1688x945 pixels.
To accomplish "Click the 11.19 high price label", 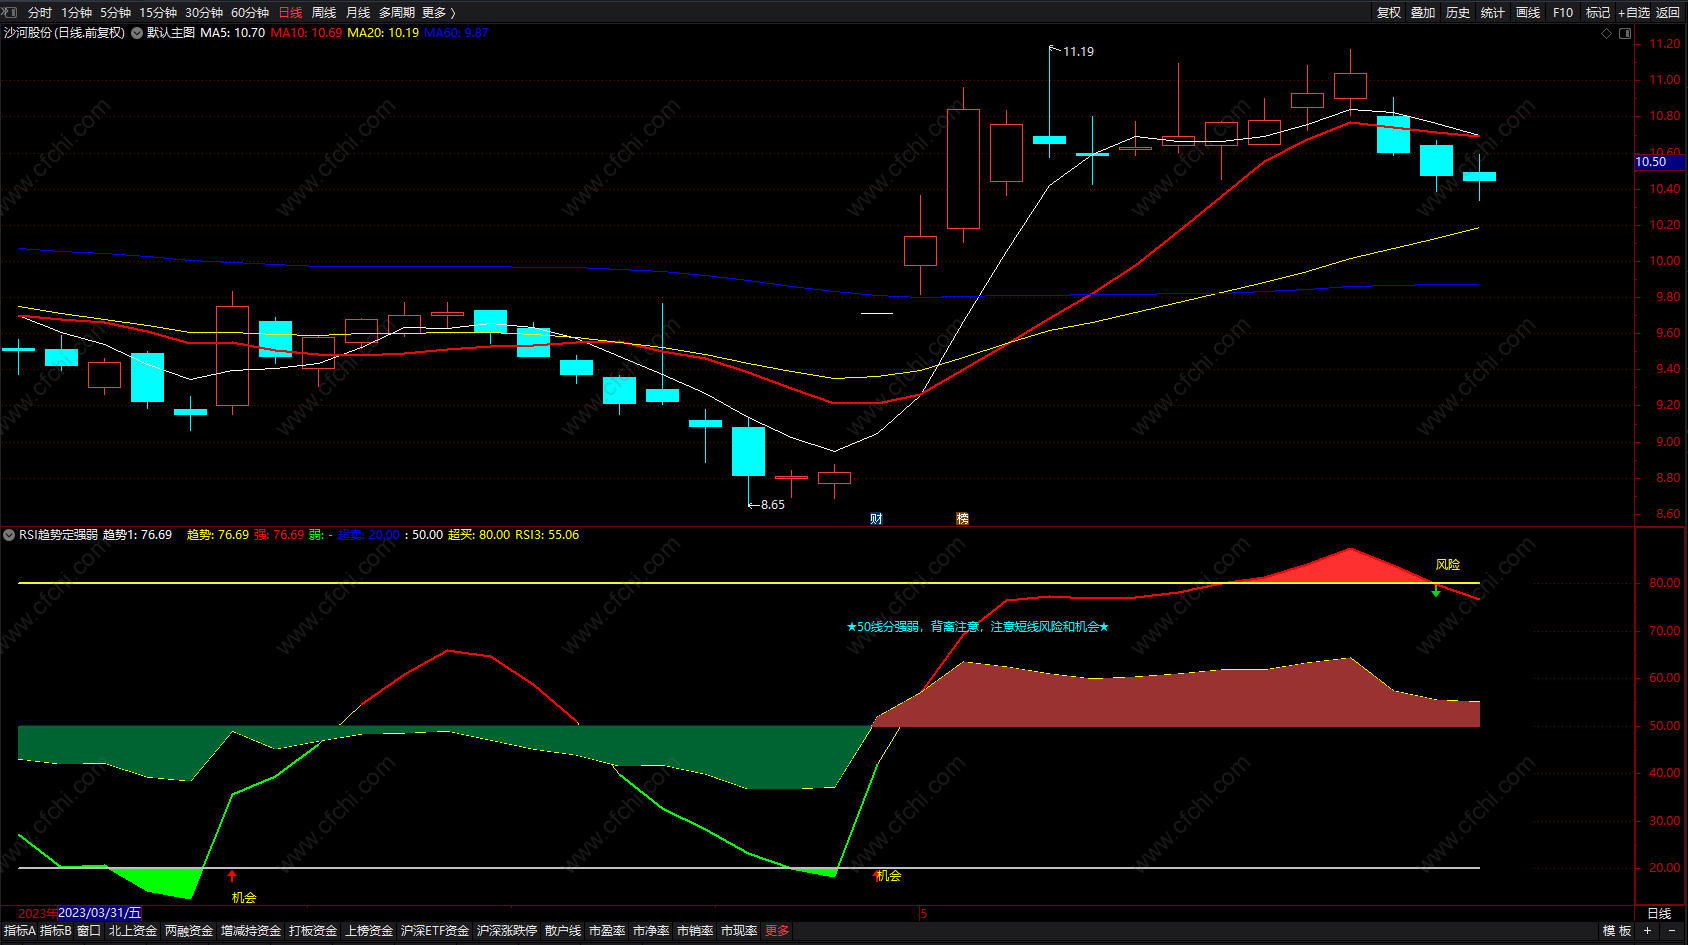I will tap(1078, 52).
